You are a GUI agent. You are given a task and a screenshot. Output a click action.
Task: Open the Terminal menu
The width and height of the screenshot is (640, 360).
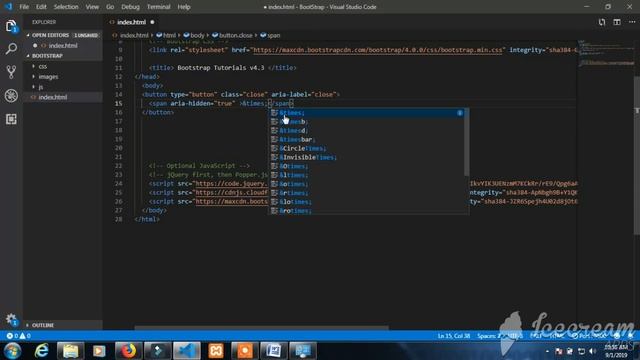[x=158, y=7]
